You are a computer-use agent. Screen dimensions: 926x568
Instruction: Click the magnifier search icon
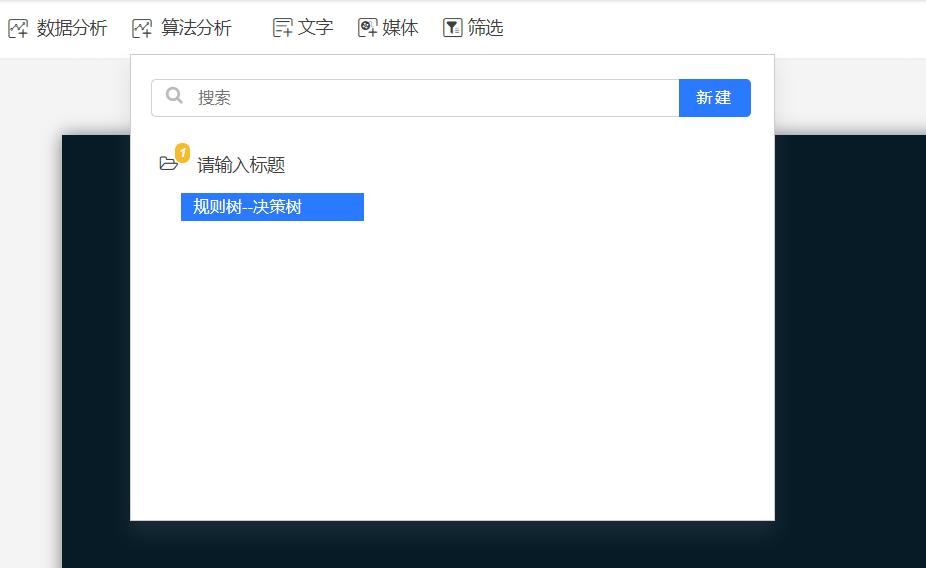(174, 95)
